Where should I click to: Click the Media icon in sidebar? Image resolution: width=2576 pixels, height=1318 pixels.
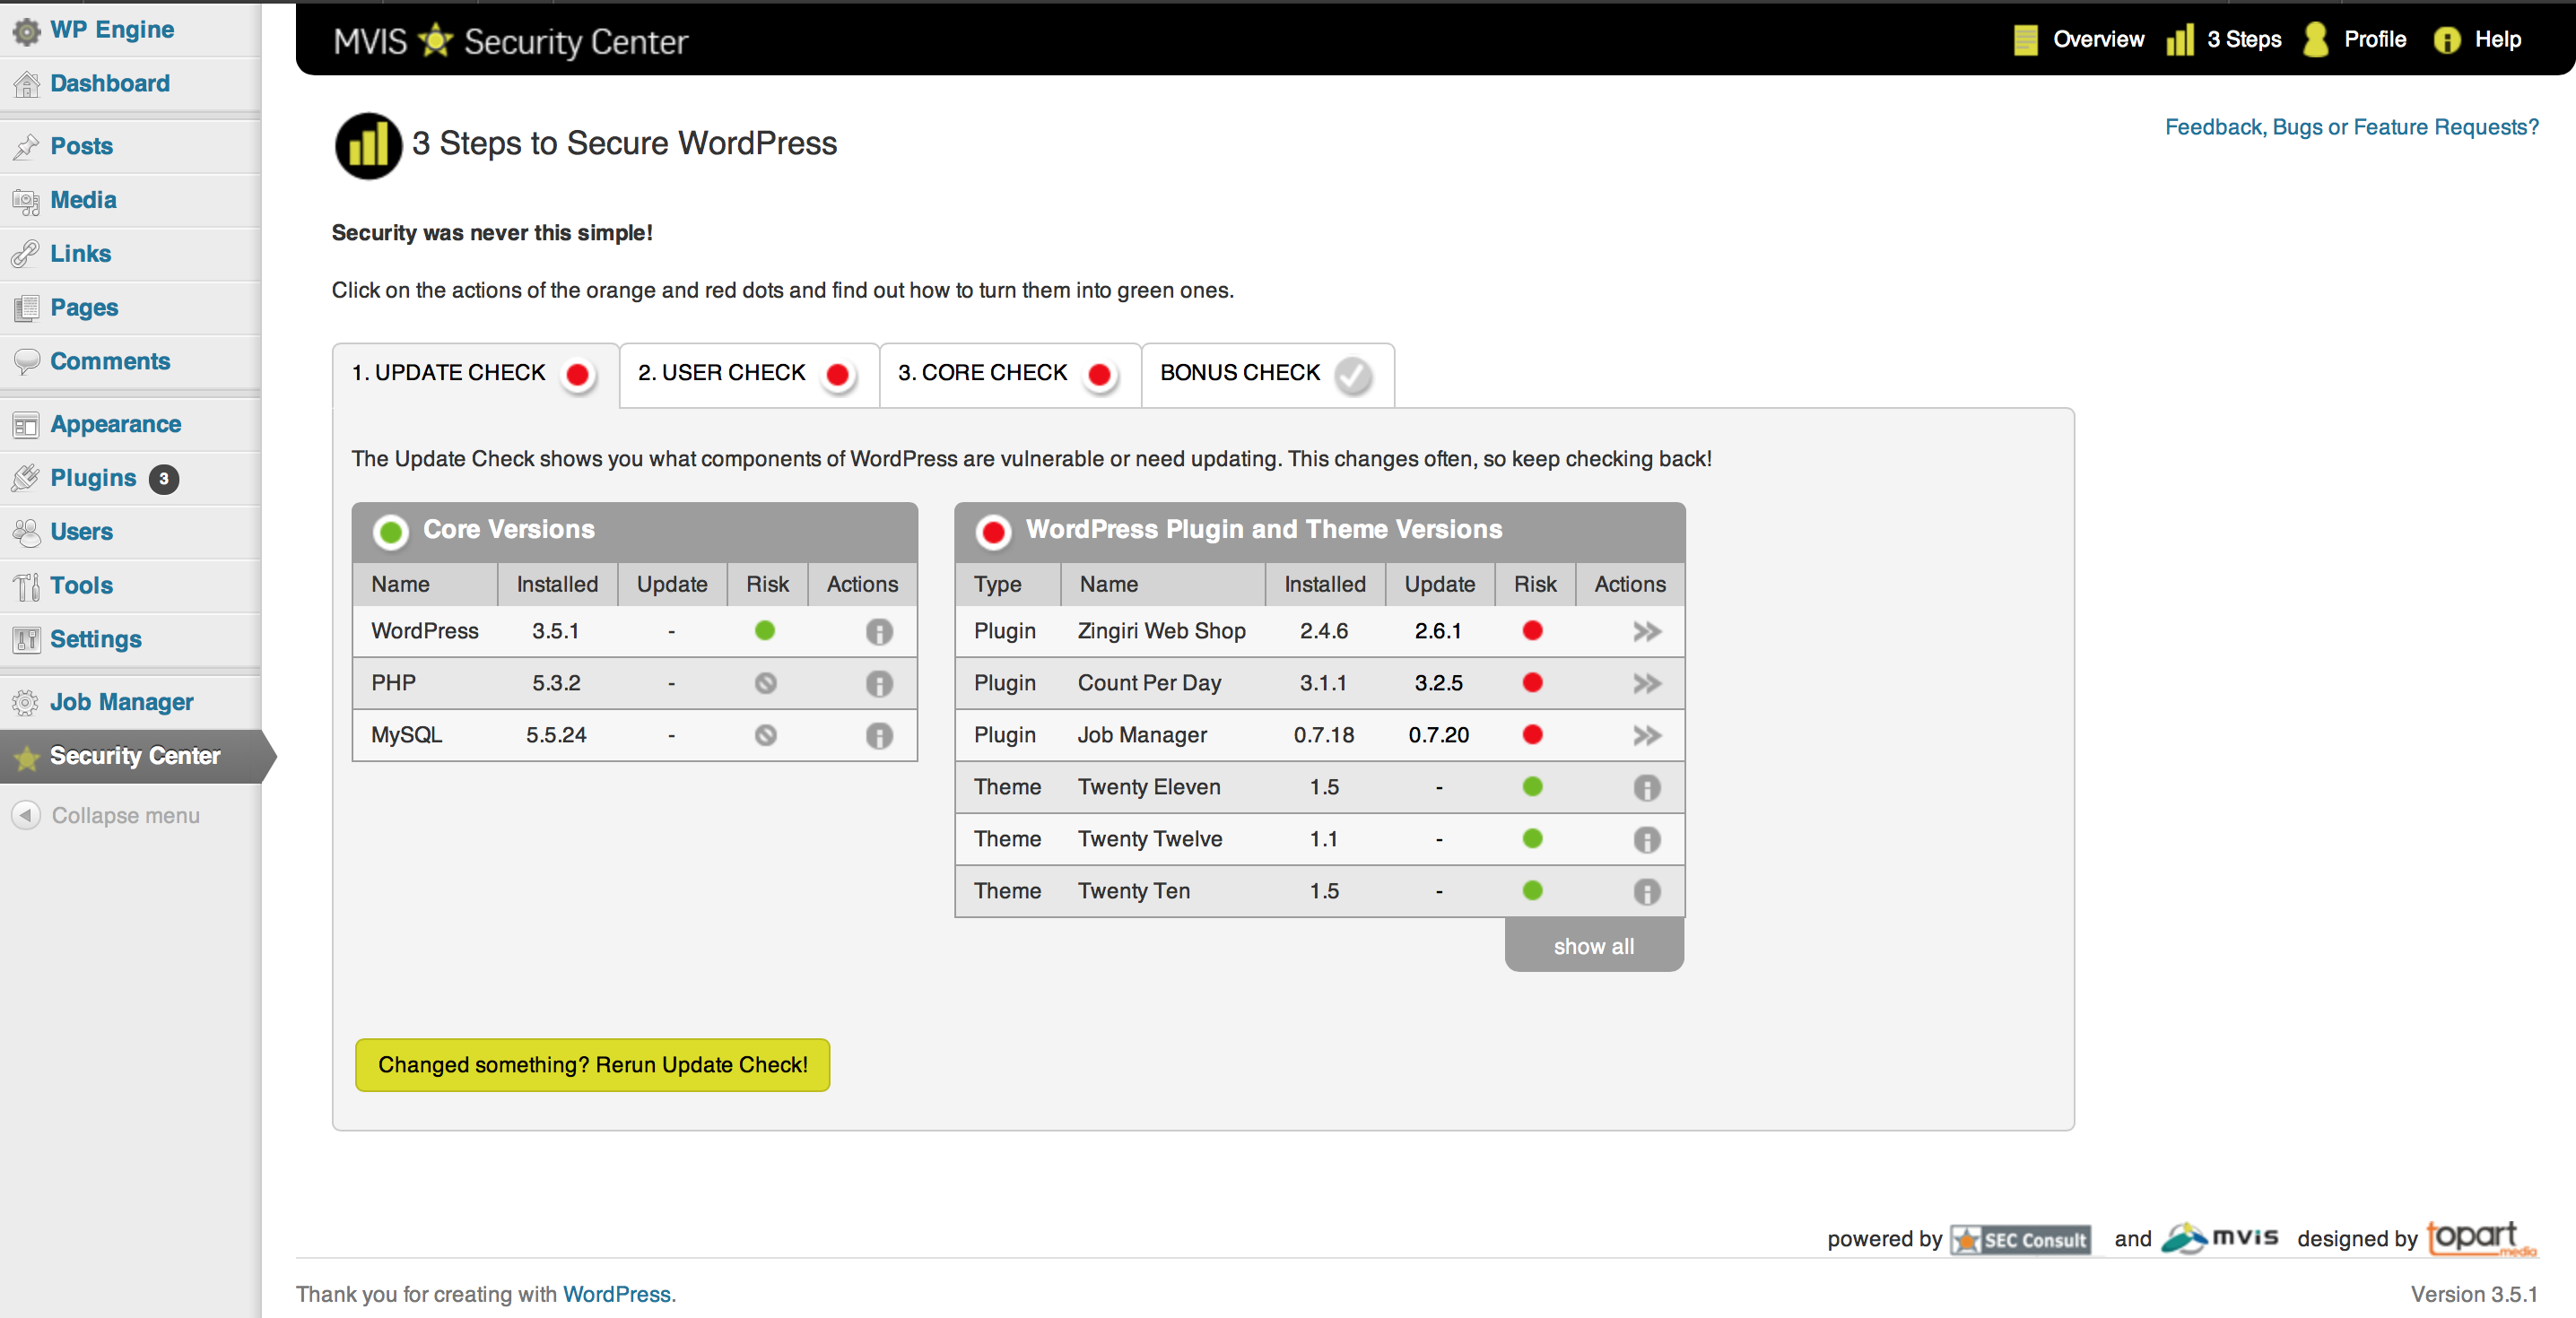[x=26, y=201]
